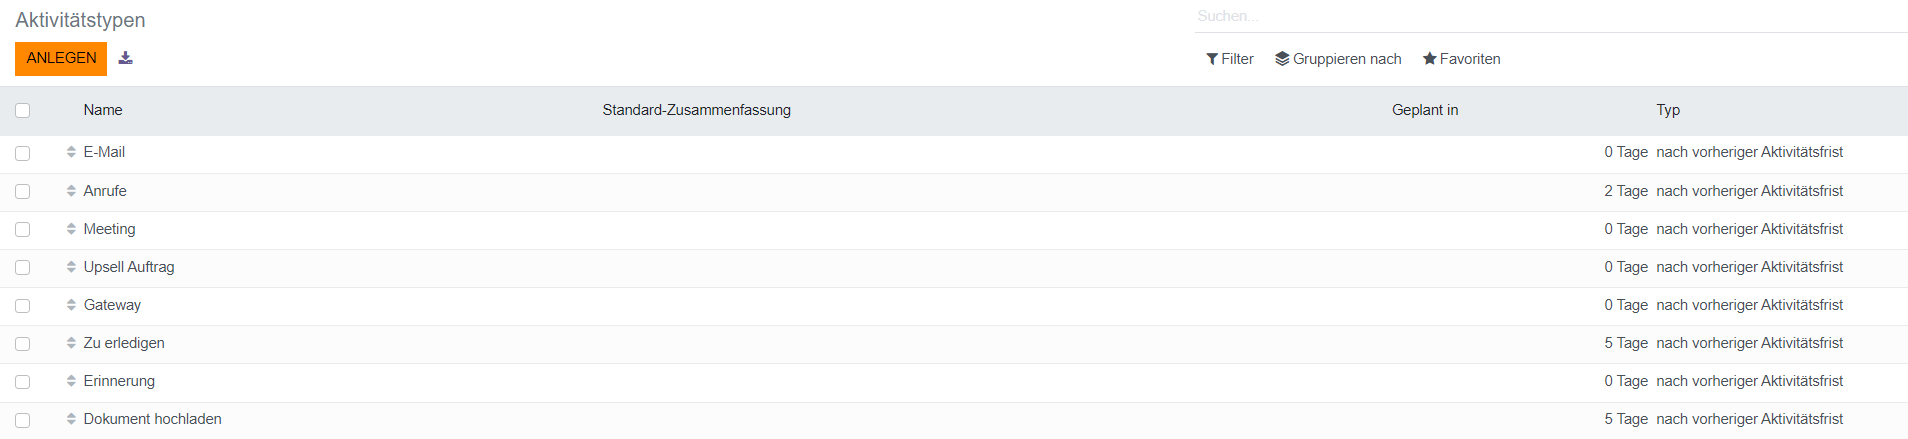Click drag handle for Dokument hochladen

(x=71, y=419)
